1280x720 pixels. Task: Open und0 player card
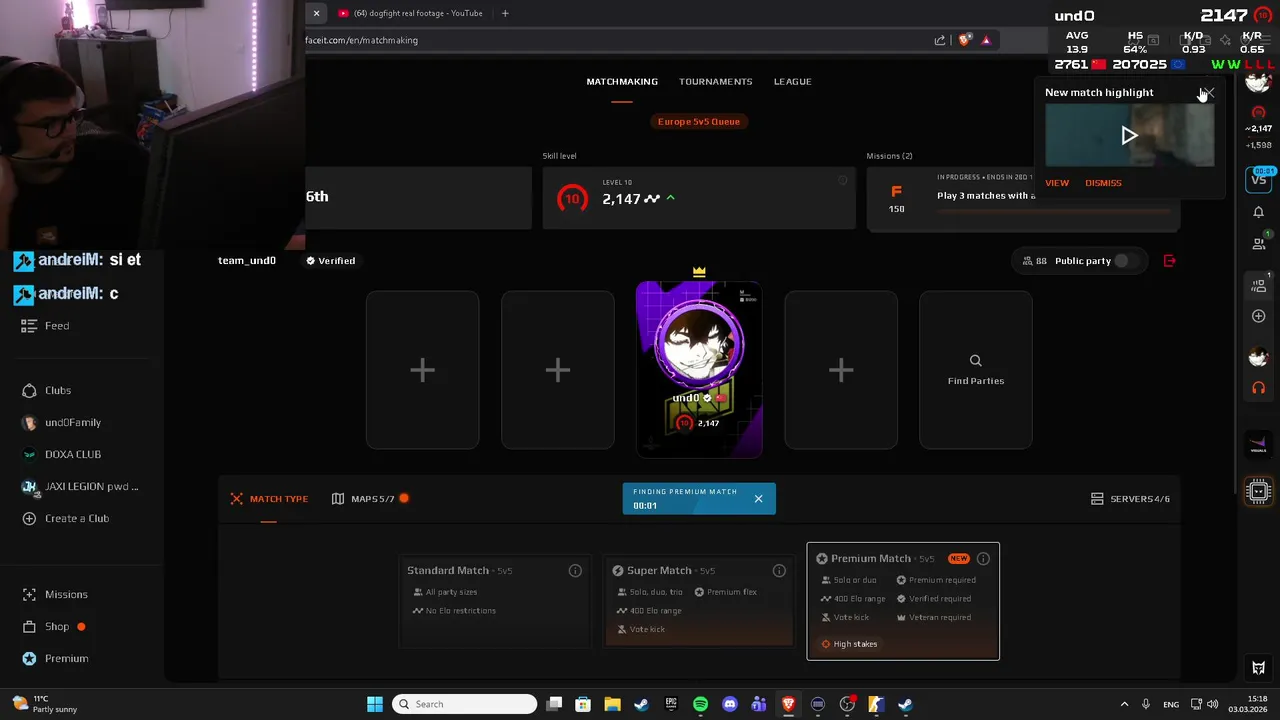point(699,370)
